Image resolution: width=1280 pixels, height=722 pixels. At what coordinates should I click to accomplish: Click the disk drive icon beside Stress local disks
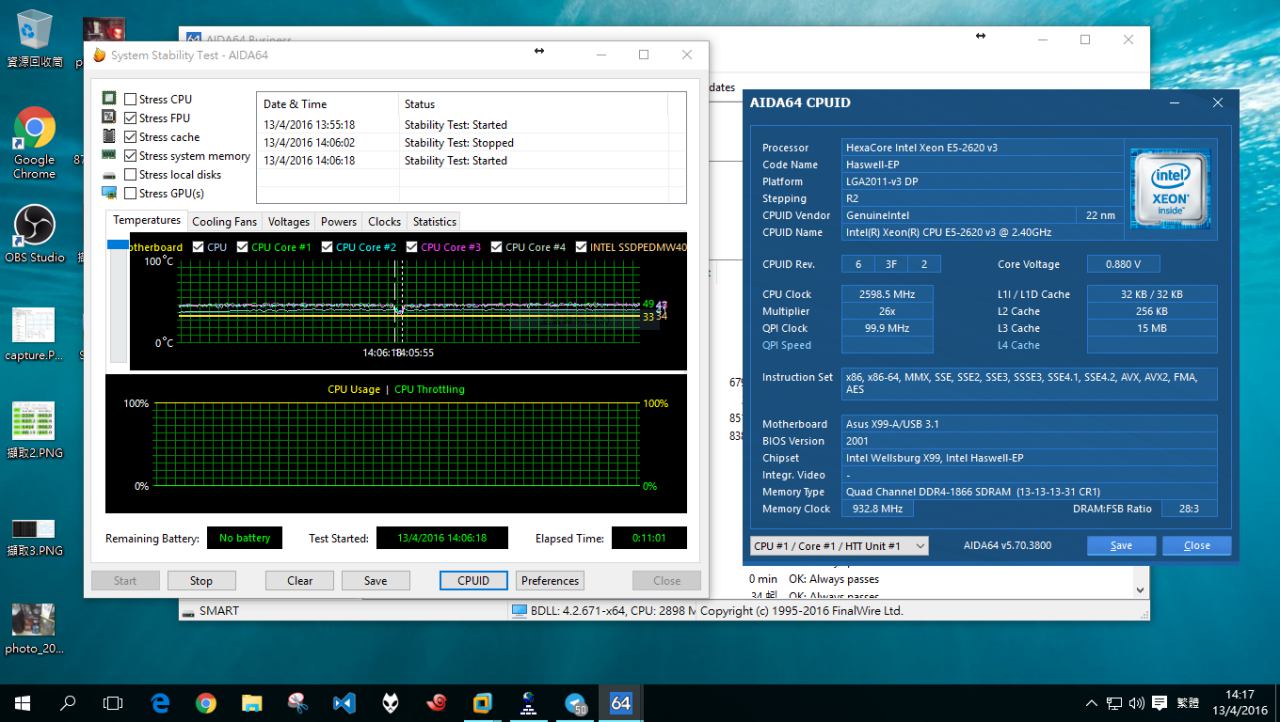pos(109,175)
